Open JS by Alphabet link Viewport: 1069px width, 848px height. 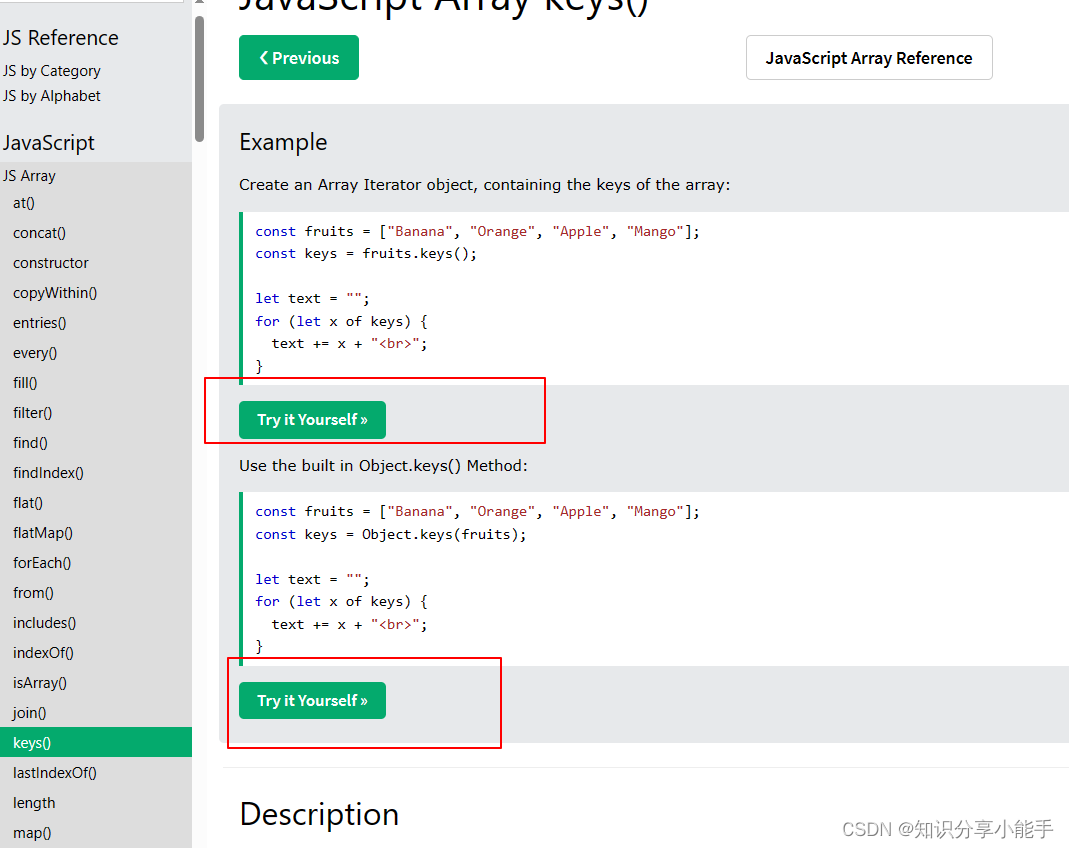pyautogui.click(x=52, y=96)
